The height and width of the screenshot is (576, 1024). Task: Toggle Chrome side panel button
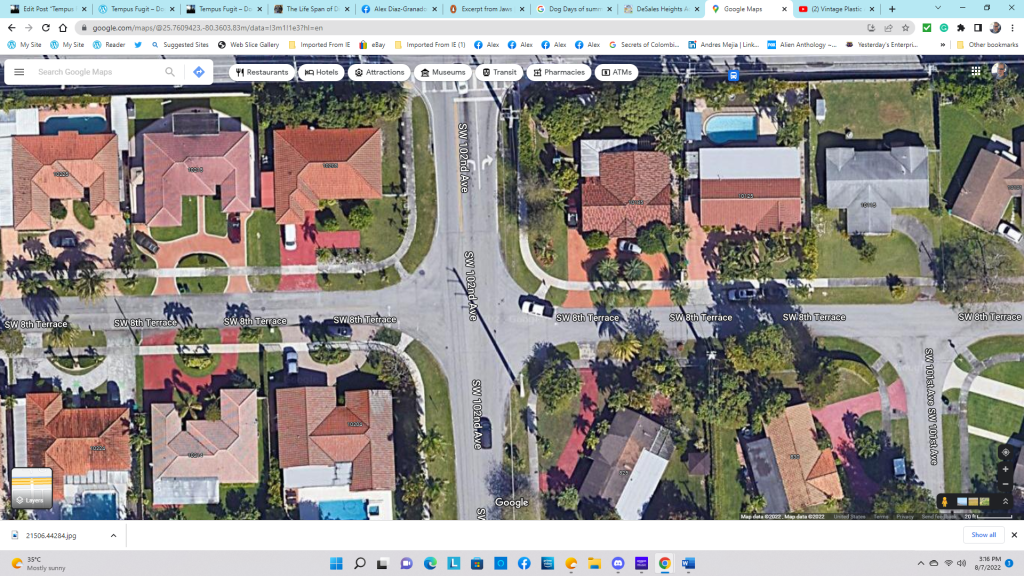click(978, 28)
